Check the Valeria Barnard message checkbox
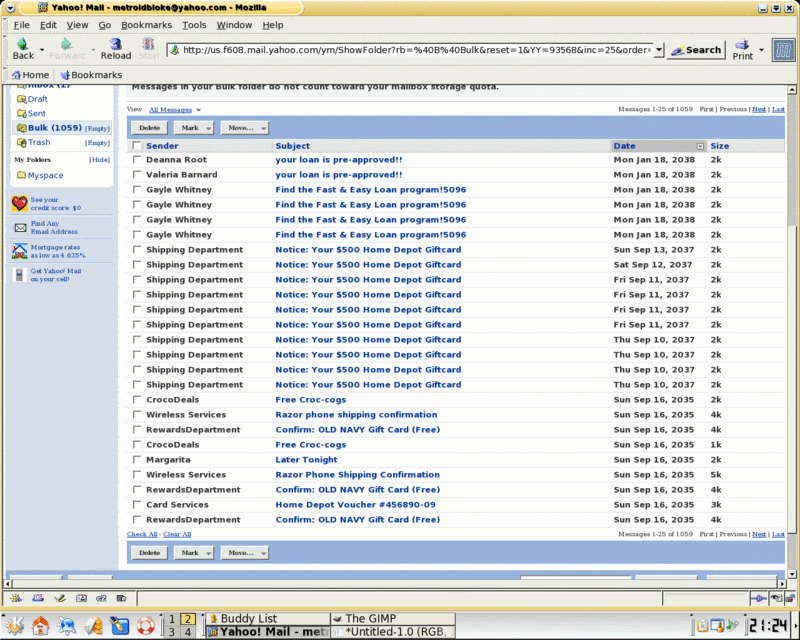 click(137, 175)
